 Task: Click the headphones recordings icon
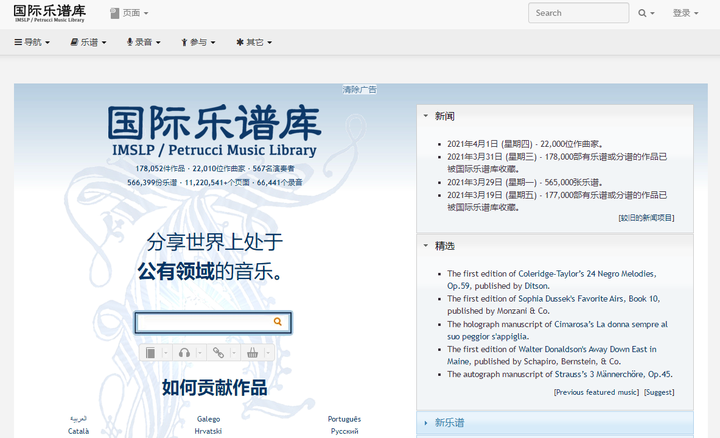pos(184,353)
